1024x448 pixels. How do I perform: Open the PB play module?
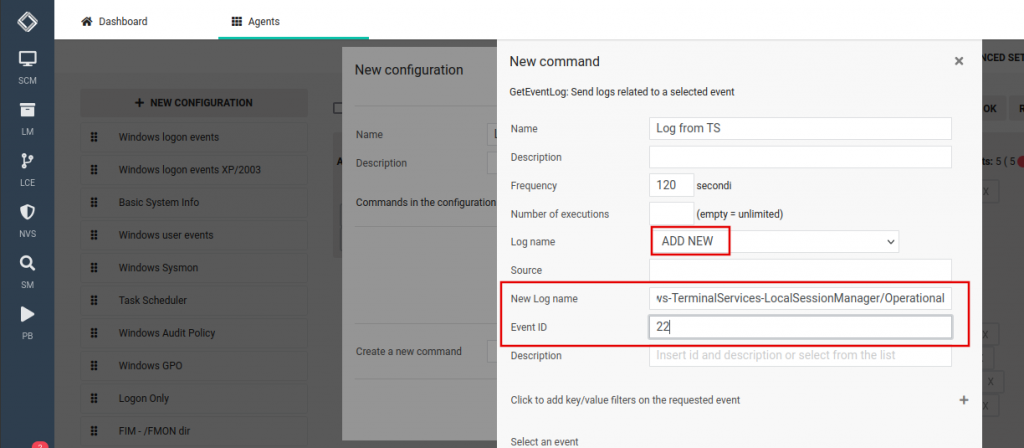(27, 323)
